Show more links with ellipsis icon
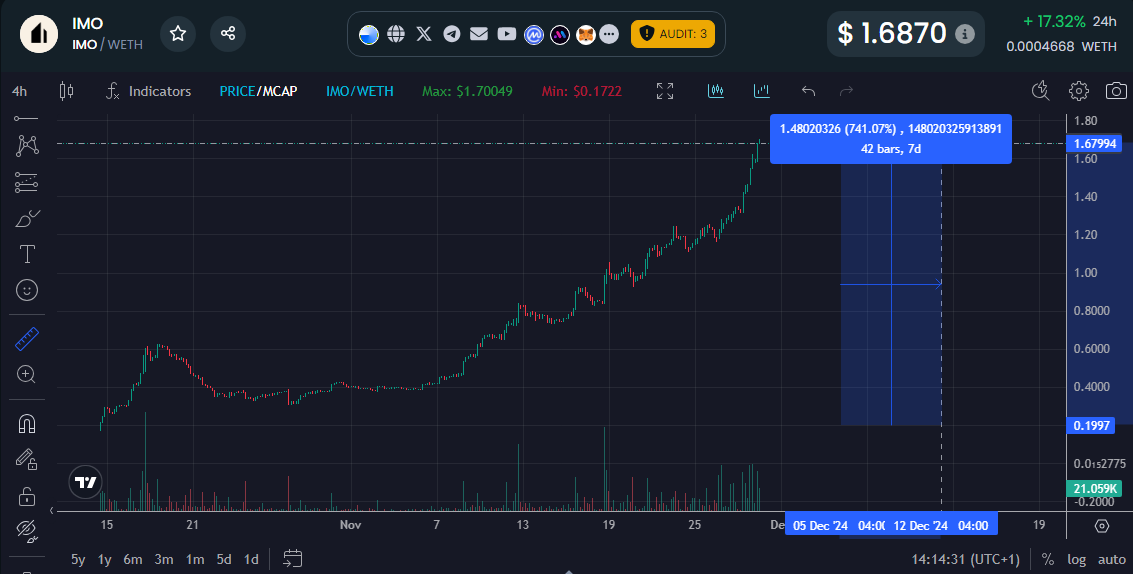Screen dimensions: 1133x574 610,33
